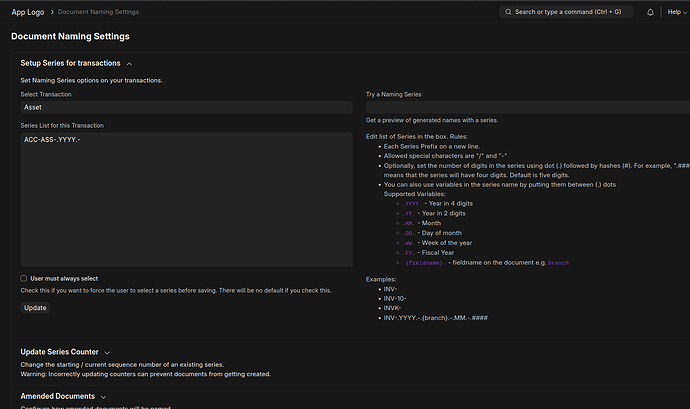690x409 pixels.
Task: Open the Help dropdown menu
Action: [x=677, y=12]
